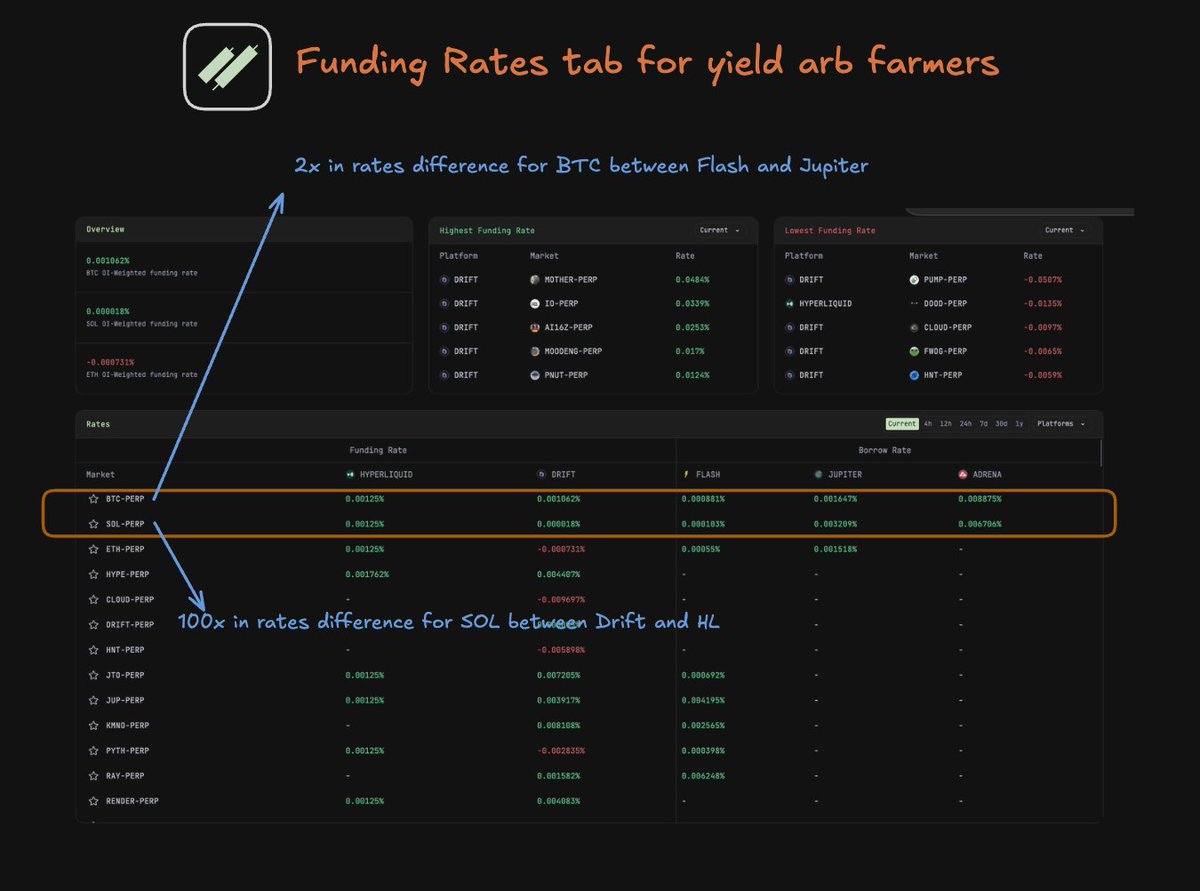Click SOL-PERP Jupiter rate 0.003209%

835,524
